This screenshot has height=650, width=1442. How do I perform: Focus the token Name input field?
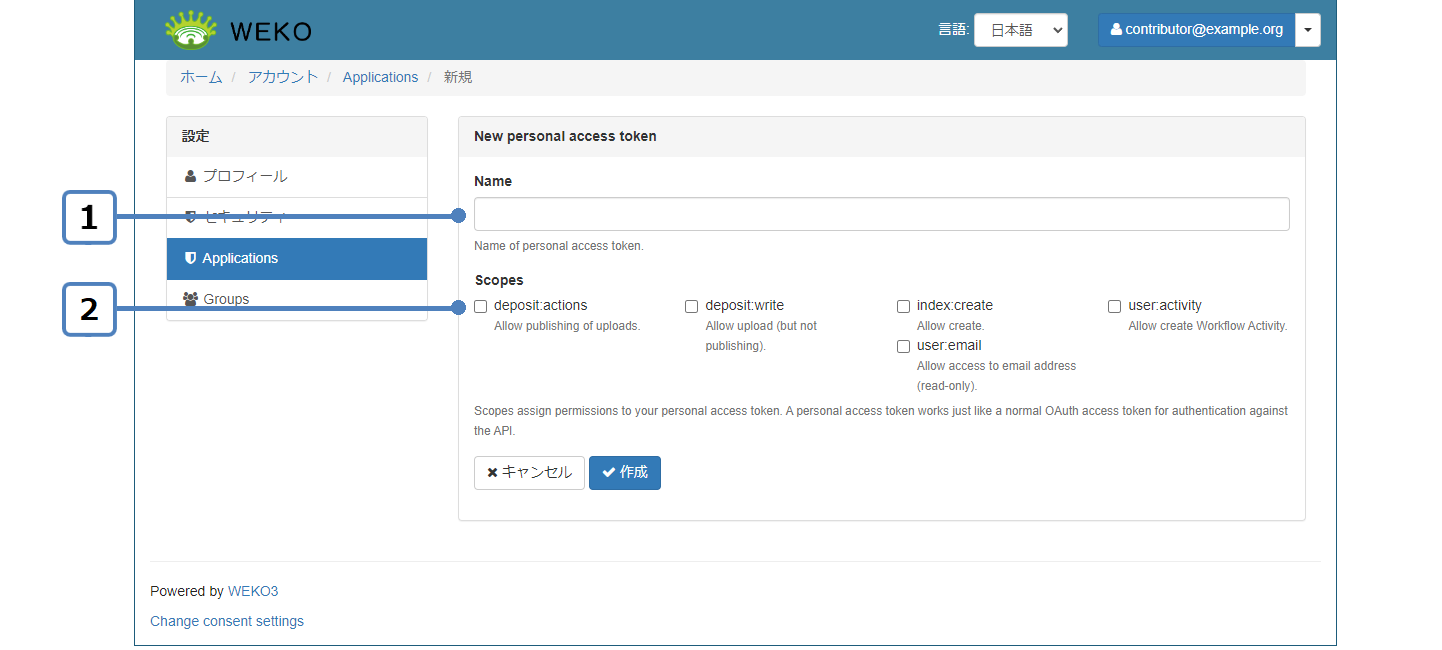[881, 214]
